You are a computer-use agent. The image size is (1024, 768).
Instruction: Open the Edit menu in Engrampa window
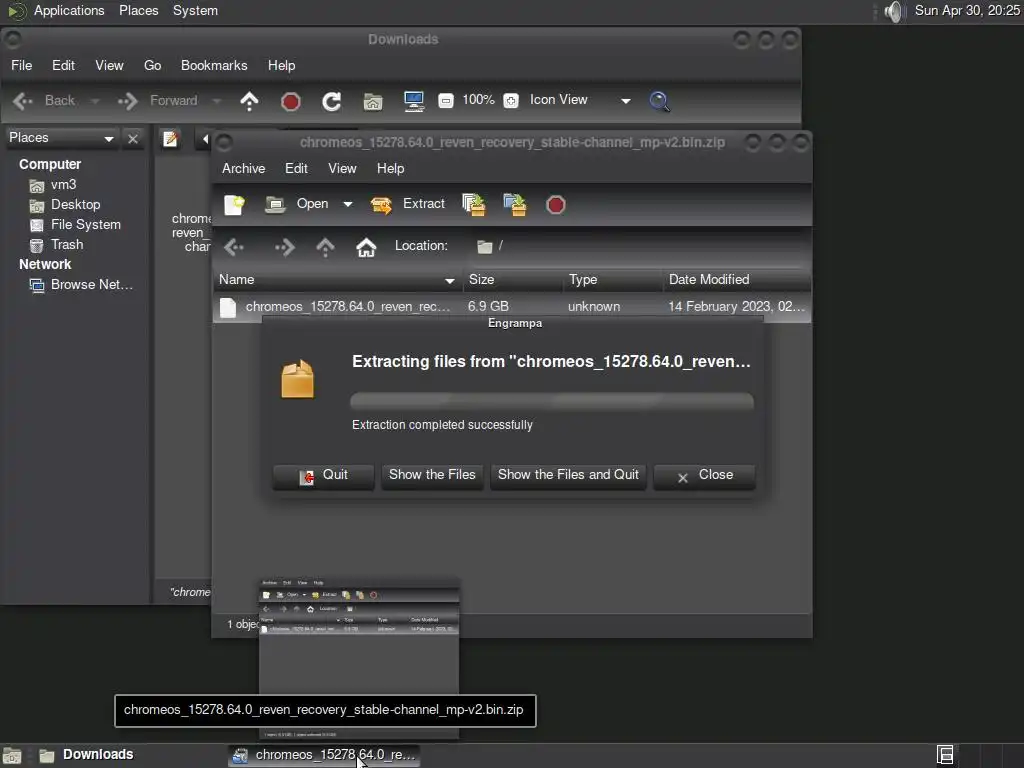click(x=296, y=168)
